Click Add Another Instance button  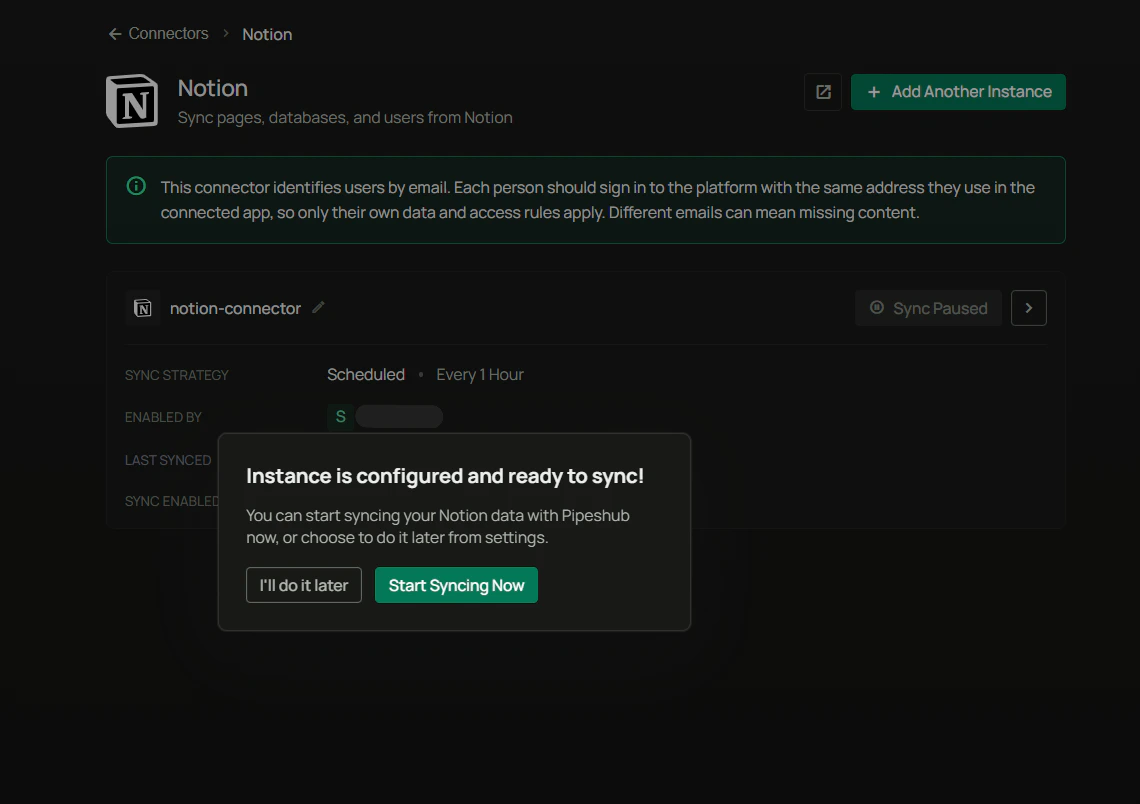[x=958, y=92]
